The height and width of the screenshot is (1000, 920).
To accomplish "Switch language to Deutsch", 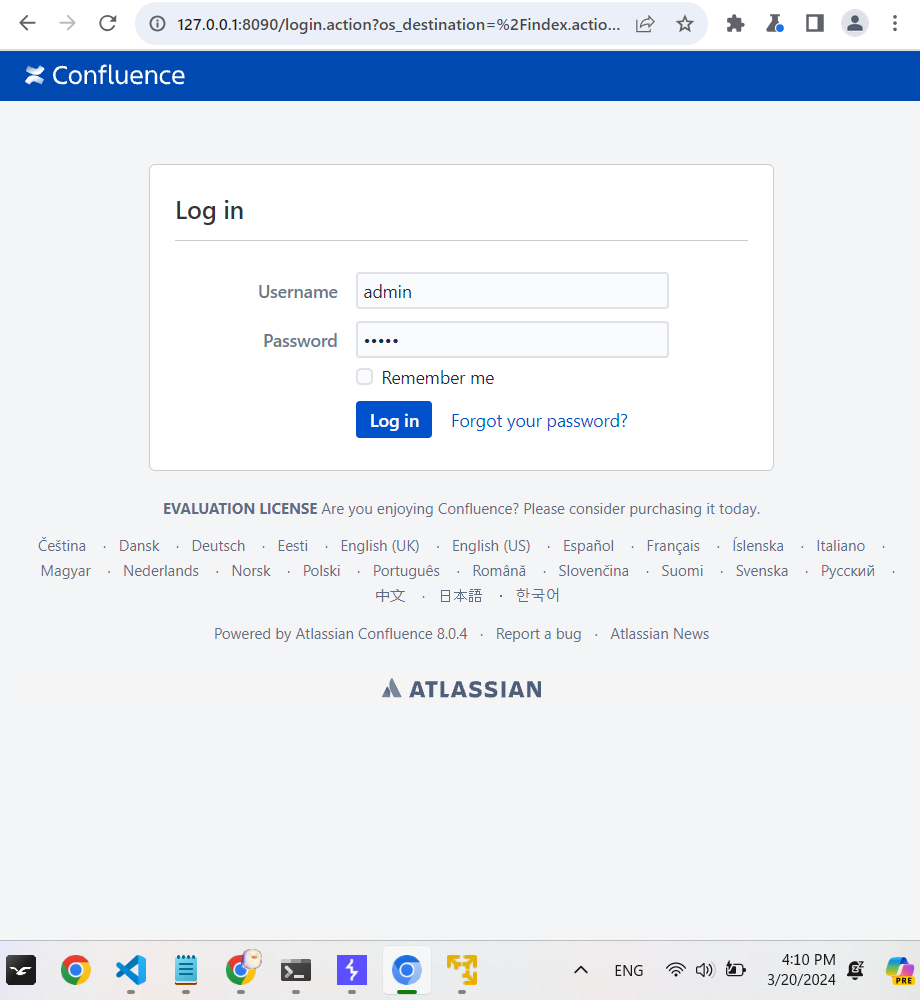I will click(x=218, y=546).
